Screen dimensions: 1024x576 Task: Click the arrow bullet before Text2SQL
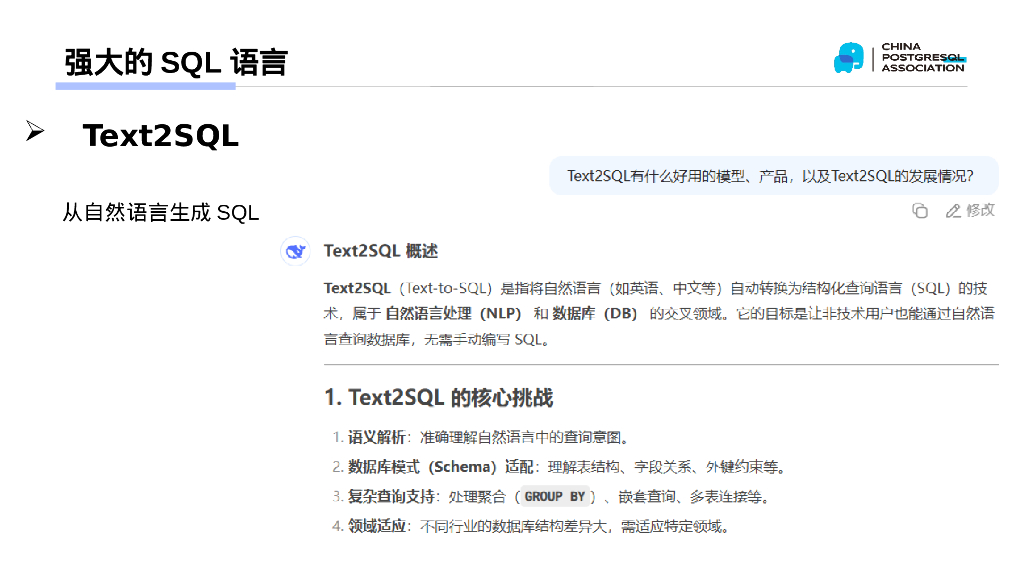(x=34, y=131)
